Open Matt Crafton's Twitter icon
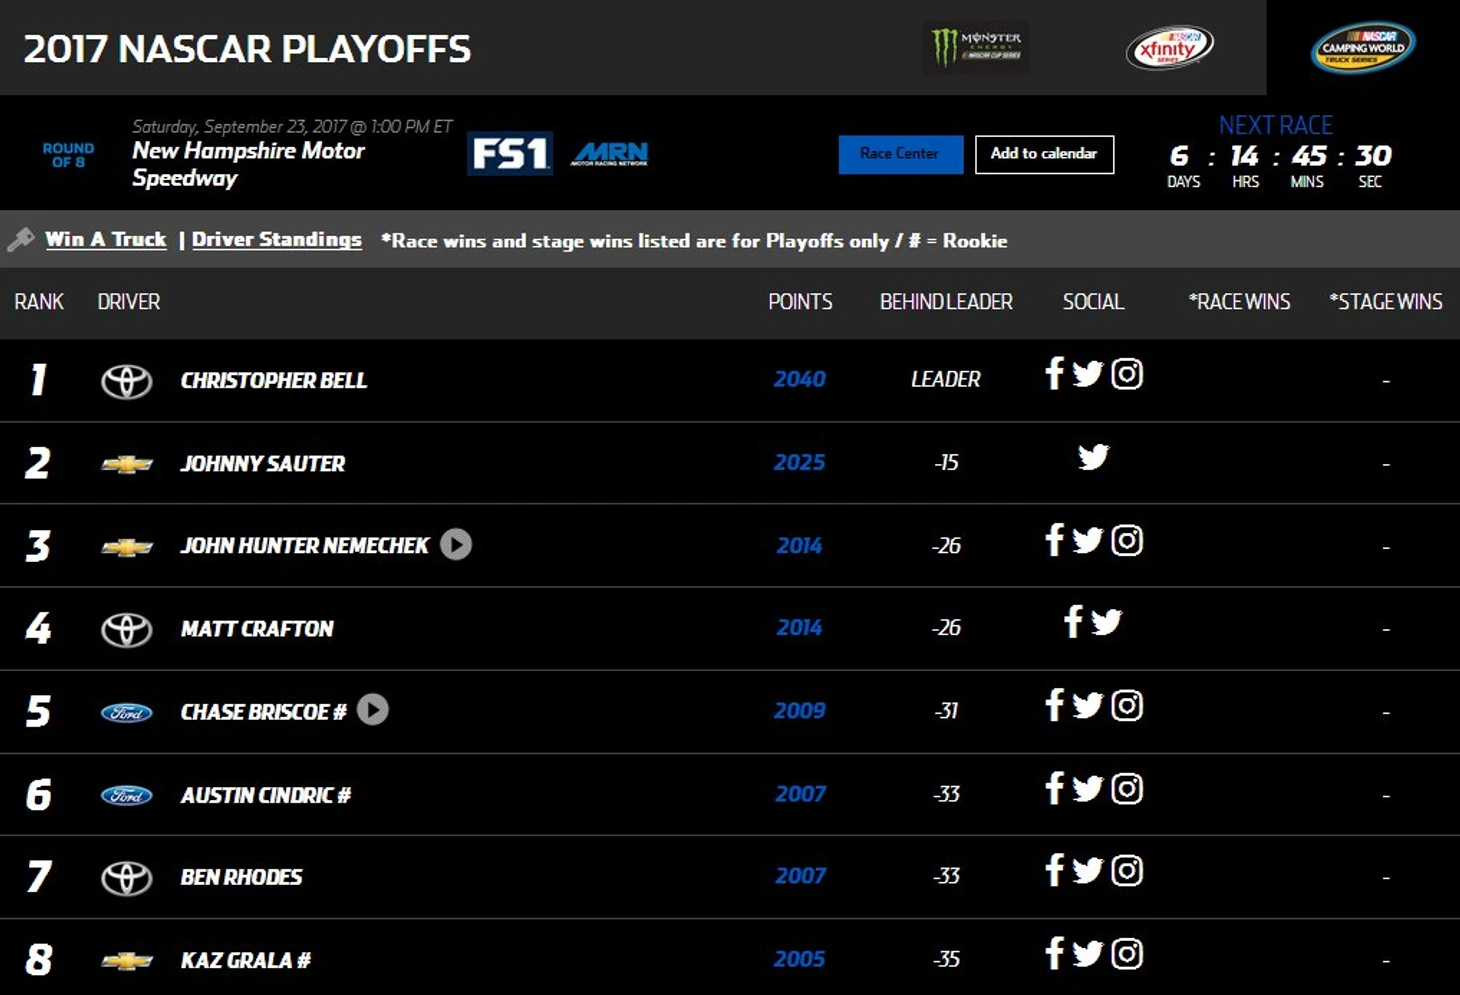This screenshot has height=995, width=1460. [1106, 622]
